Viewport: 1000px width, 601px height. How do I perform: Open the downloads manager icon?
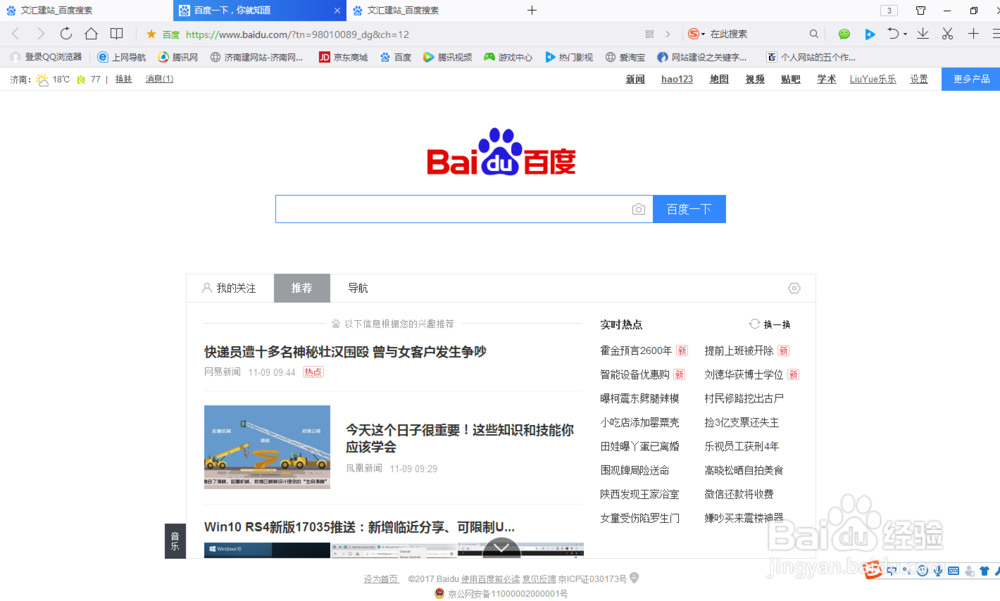[923, 34]
